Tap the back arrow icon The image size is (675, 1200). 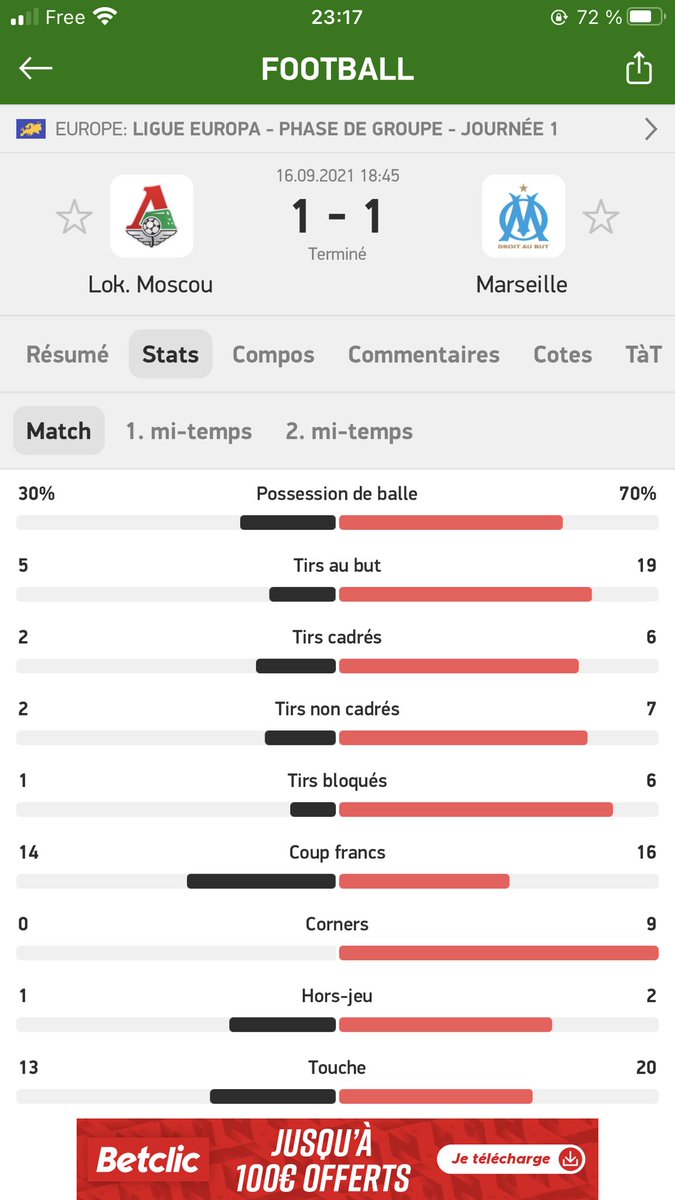(x=36, y=68)
